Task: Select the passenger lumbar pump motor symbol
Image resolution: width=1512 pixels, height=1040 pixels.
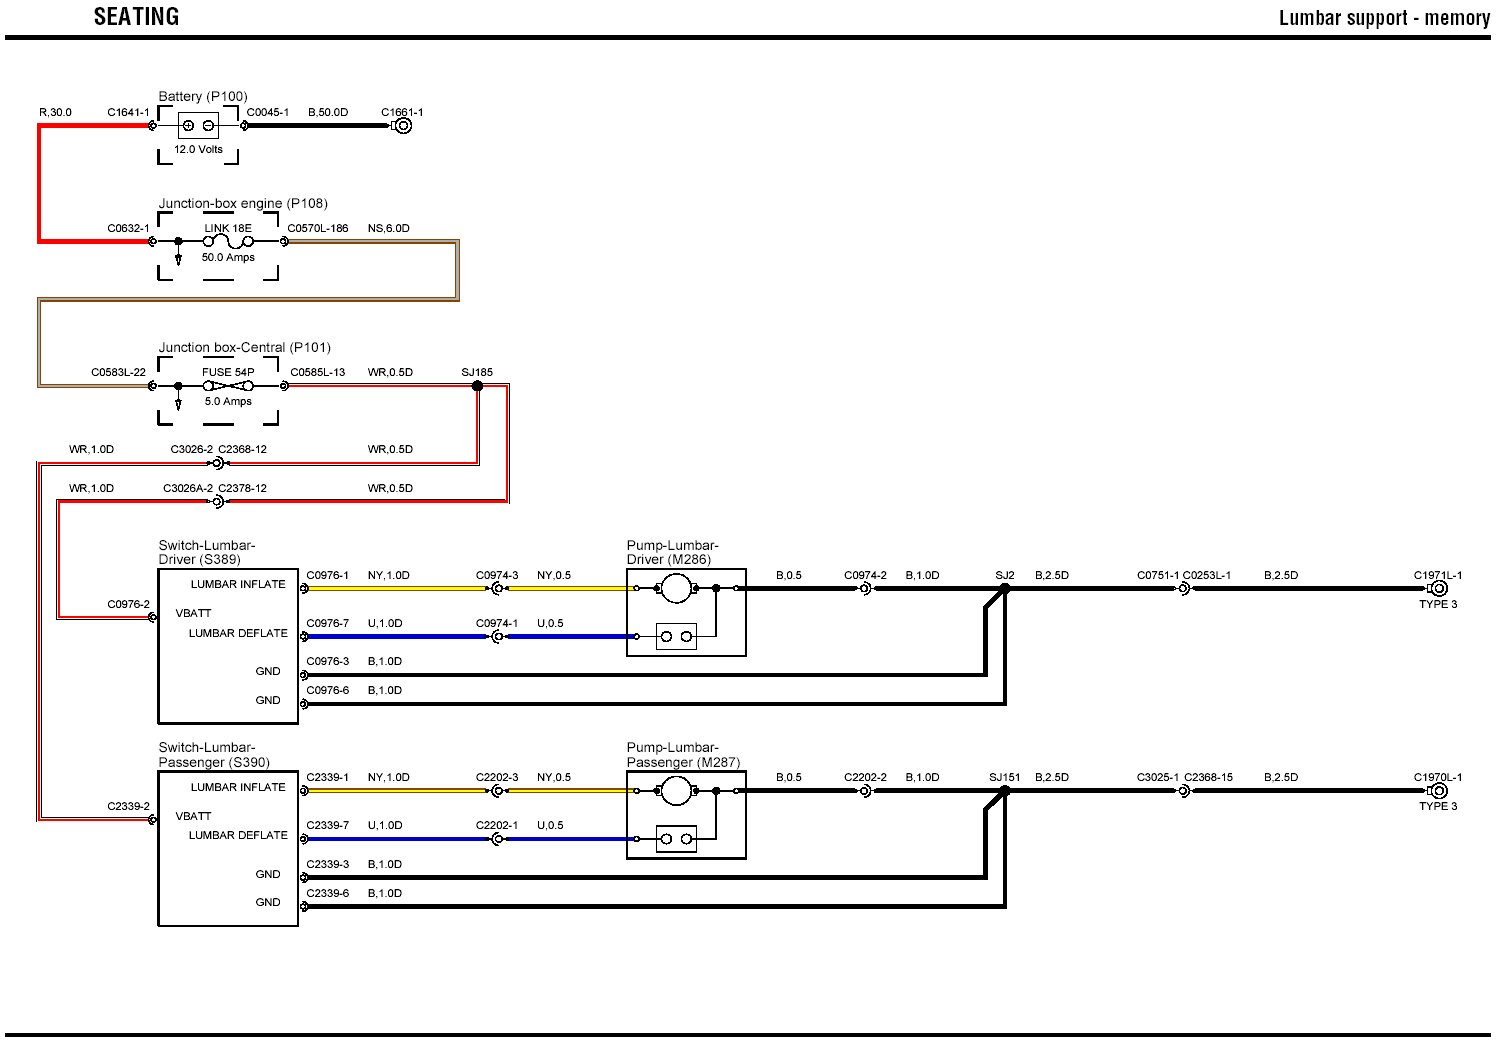Action: (677, 791)
